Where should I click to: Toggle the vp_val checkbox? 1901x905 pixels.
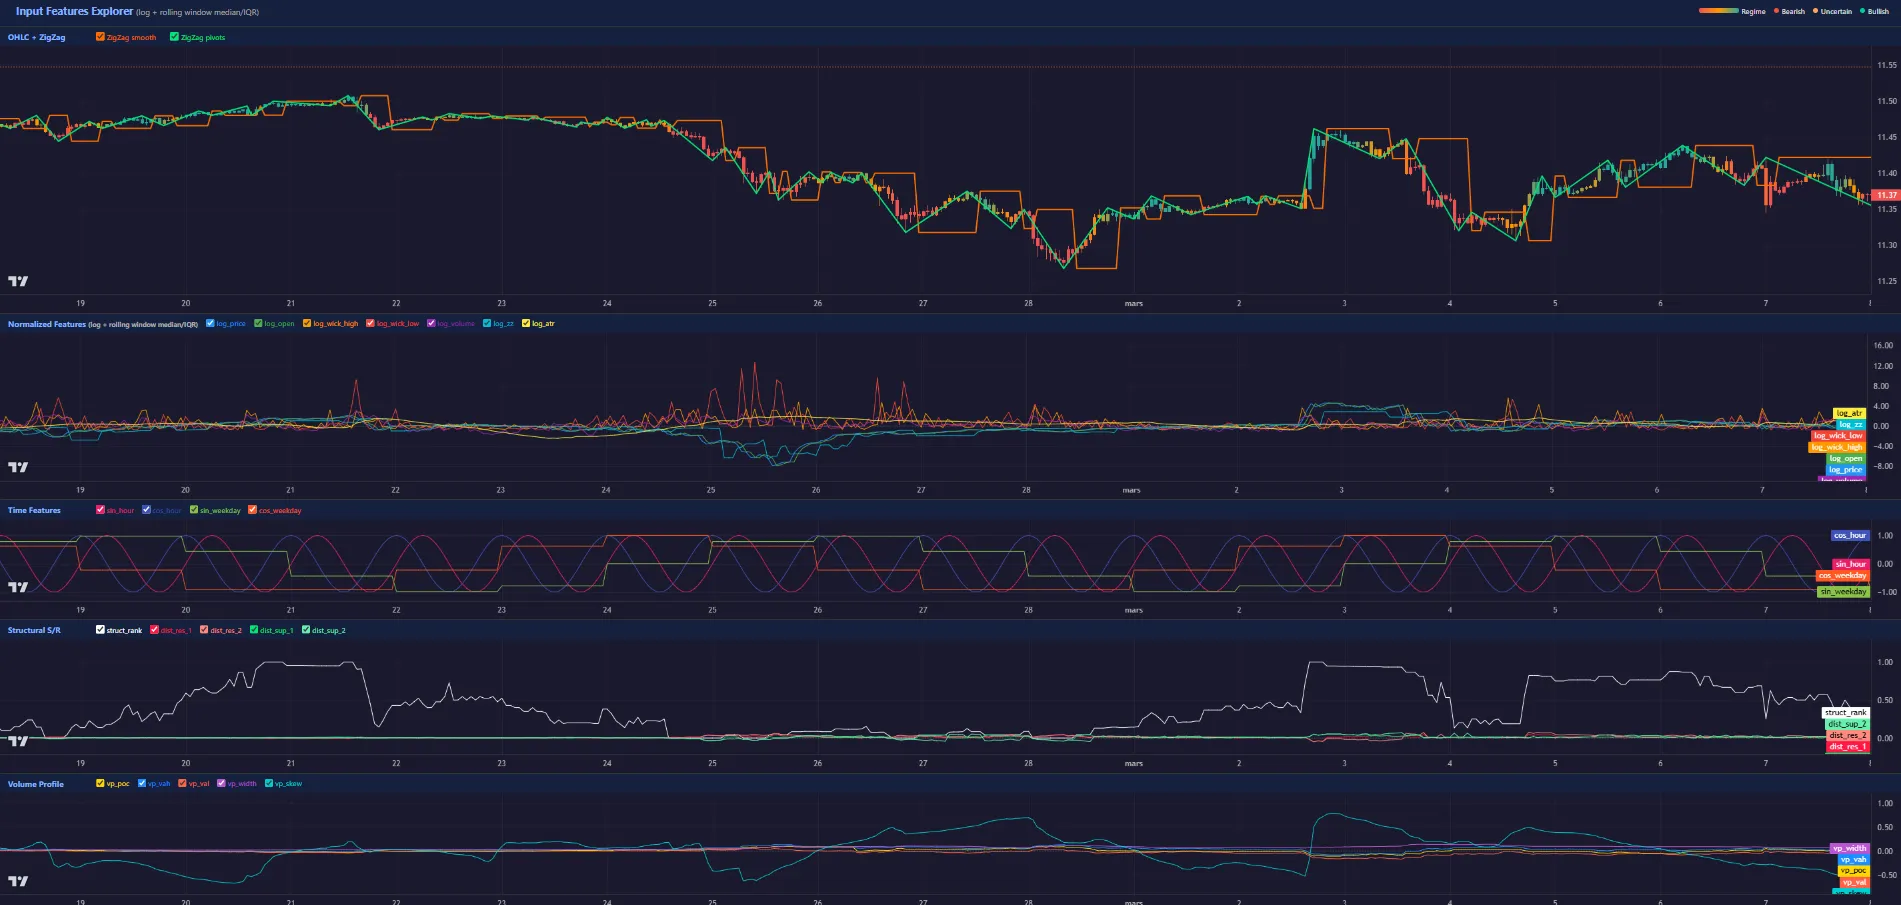(x=182, y=783)
